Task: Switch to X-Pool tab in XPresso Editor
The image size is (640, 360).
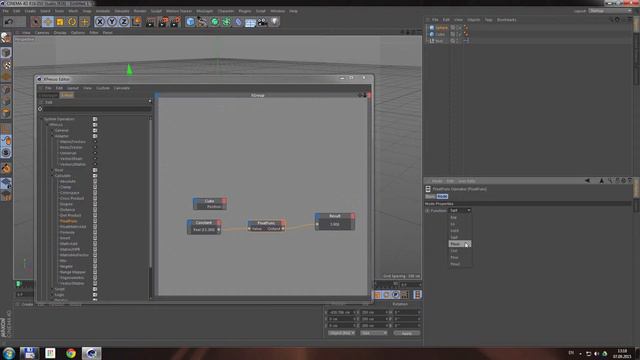Action: click(x=67, y=95)
